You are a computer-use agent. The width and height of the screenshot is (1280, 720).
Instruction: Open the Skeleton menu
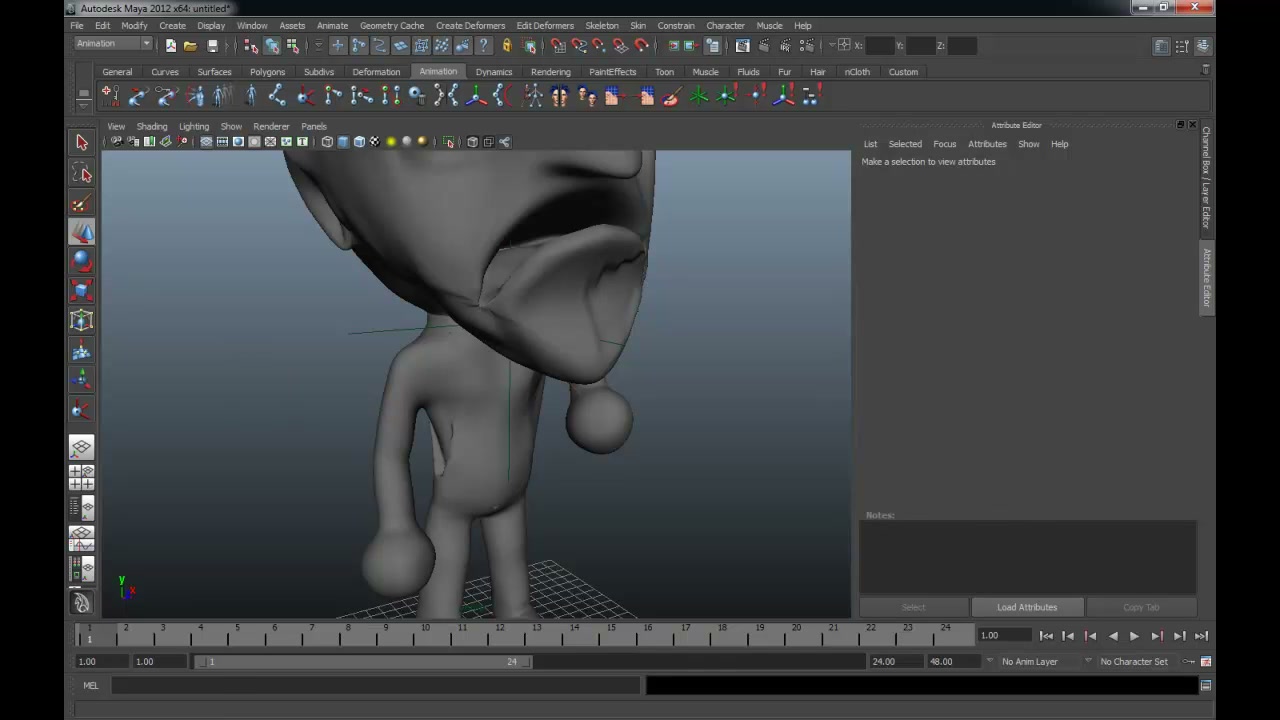(x=601, y=26)
